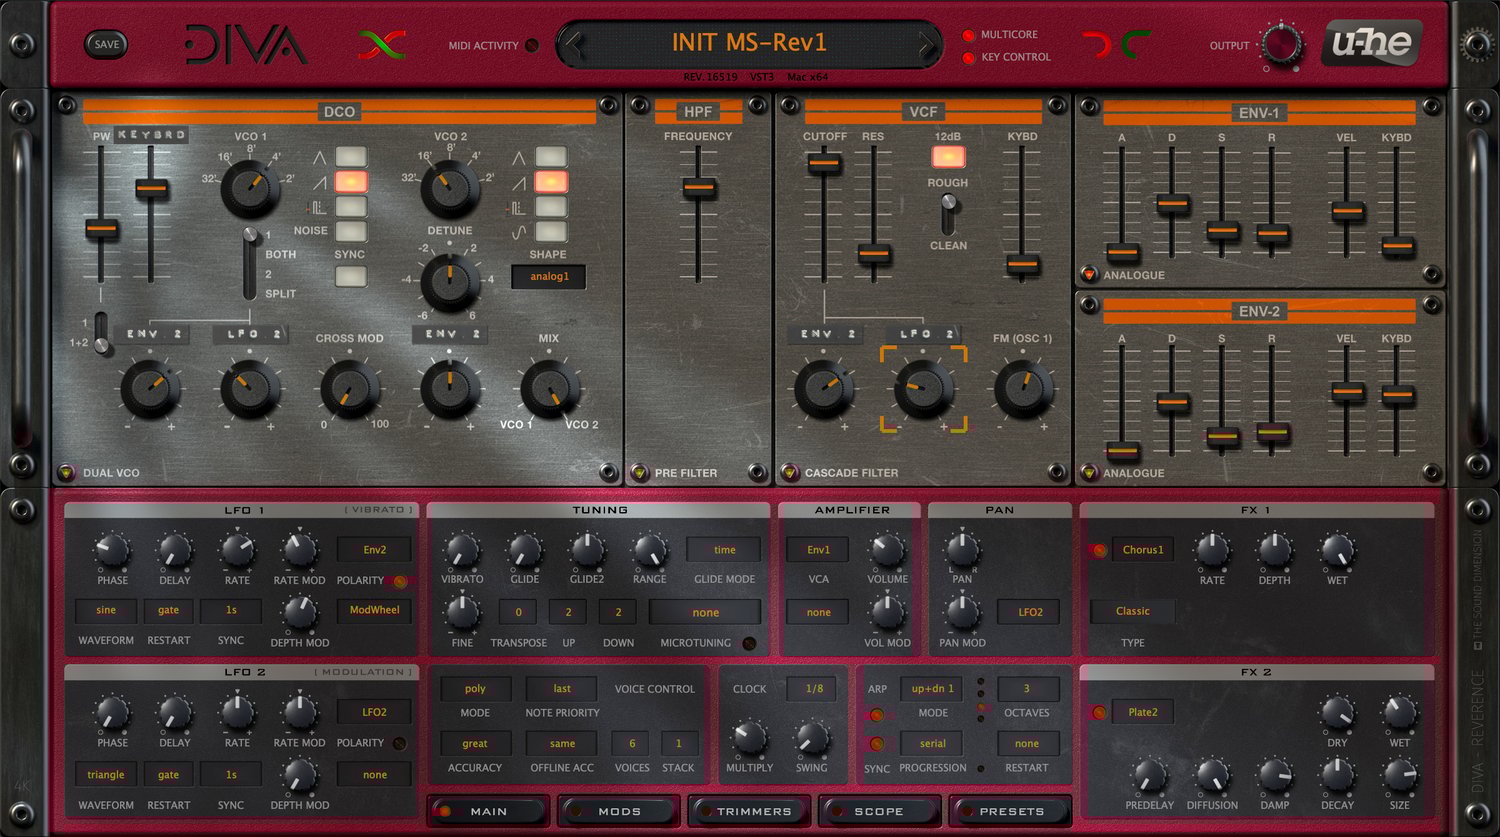Switch to the PRESETS tab
The image size is (1500, 837).
pos(1010,811)
